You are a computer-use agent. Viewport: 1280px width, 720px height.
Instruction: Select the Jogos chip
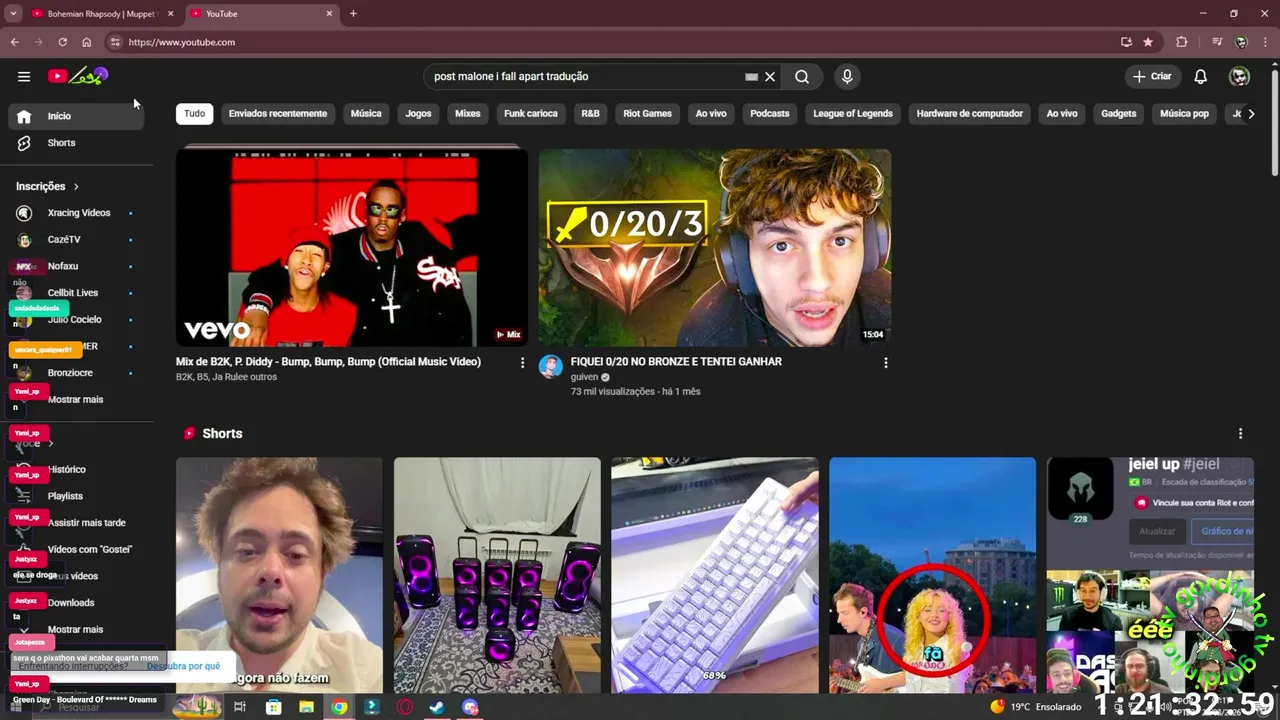(x=418, y=113)
